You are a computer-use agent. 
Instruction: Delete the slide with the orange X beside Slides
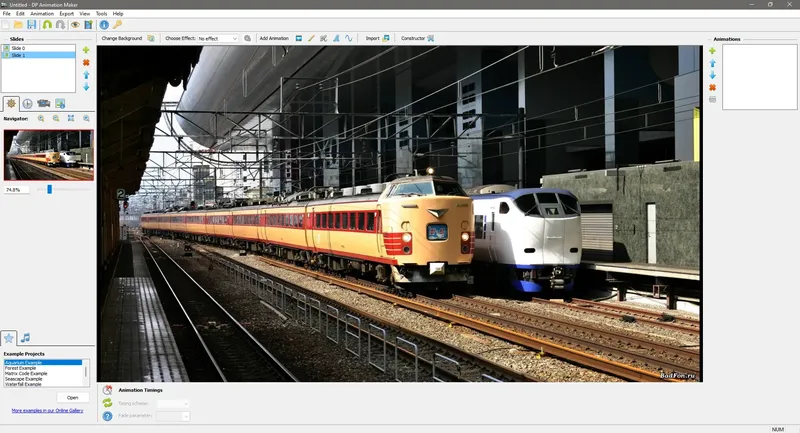pos(86,62)
